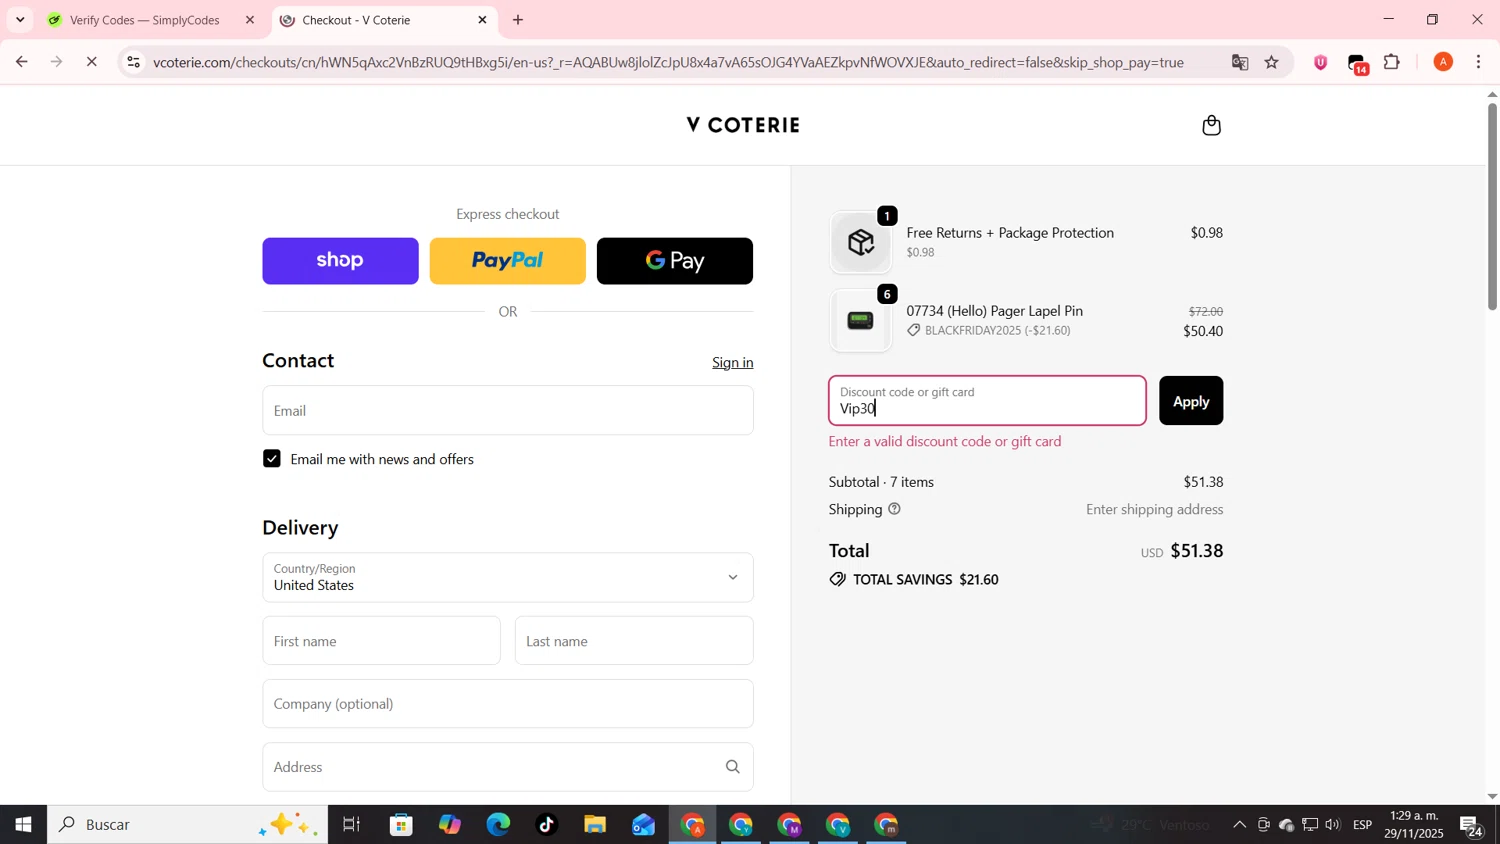This screenshot has width=1500, height=844.
Task: Open the extension with 14 badge
Action: pos(1358,64)
